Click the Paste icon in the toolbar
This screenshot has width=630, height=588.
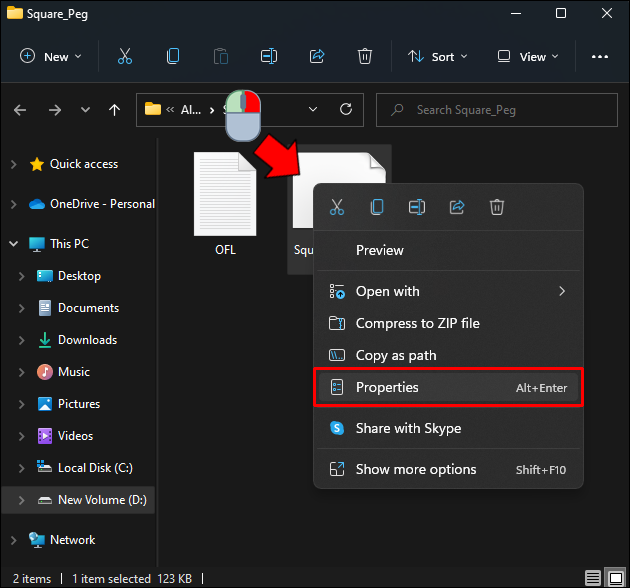coord(221,56)
